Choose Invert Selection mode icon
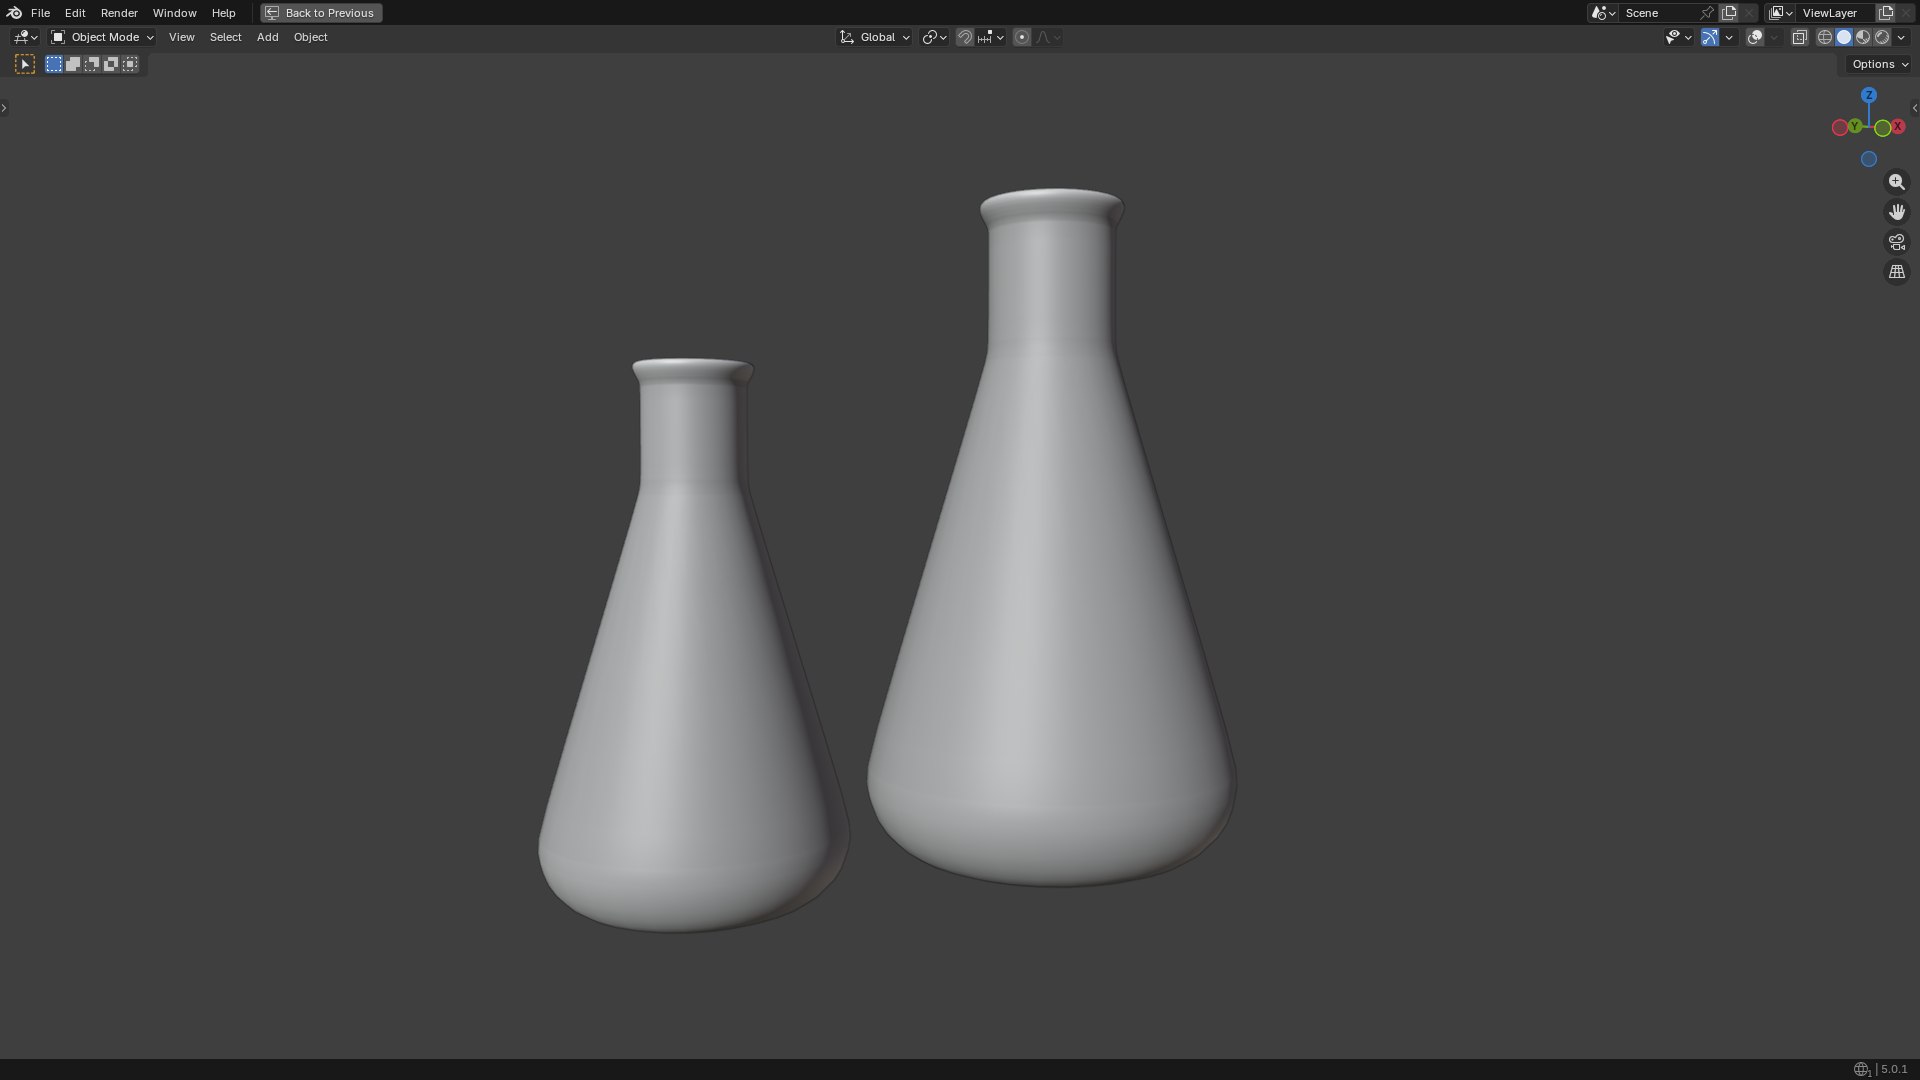The height and width of the screenshot is (1080, 1920). click(111, 64)
